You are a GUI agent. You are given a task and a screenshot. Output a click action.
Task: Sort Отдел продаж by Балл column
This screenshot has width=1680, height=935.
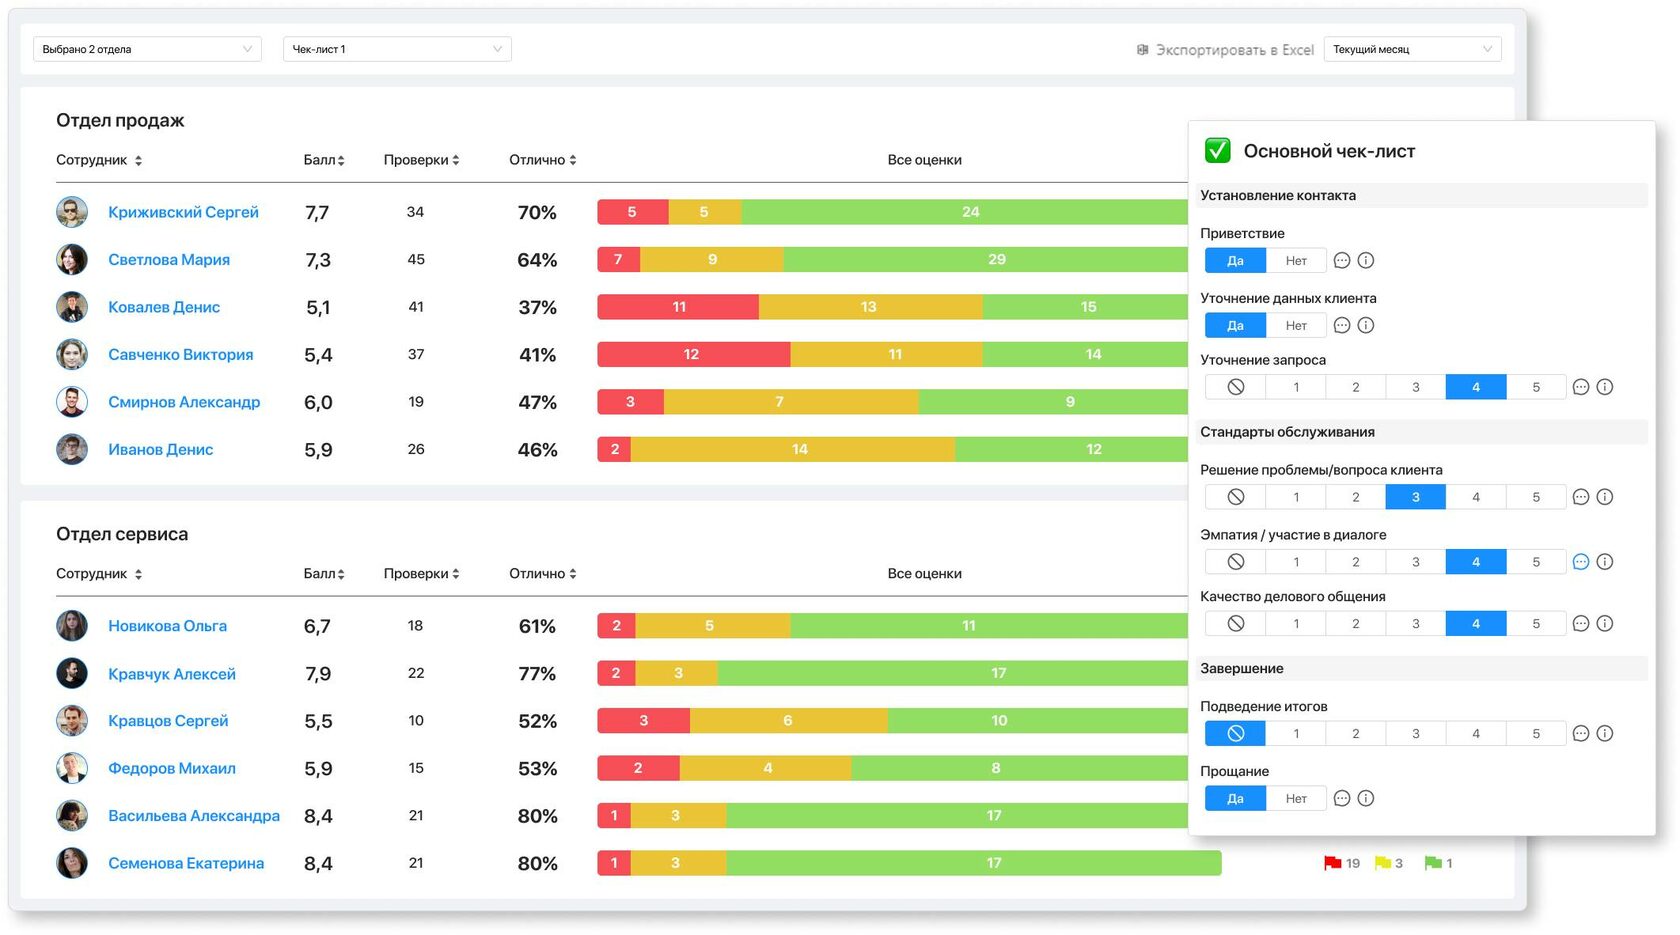(x=324, y=160)
